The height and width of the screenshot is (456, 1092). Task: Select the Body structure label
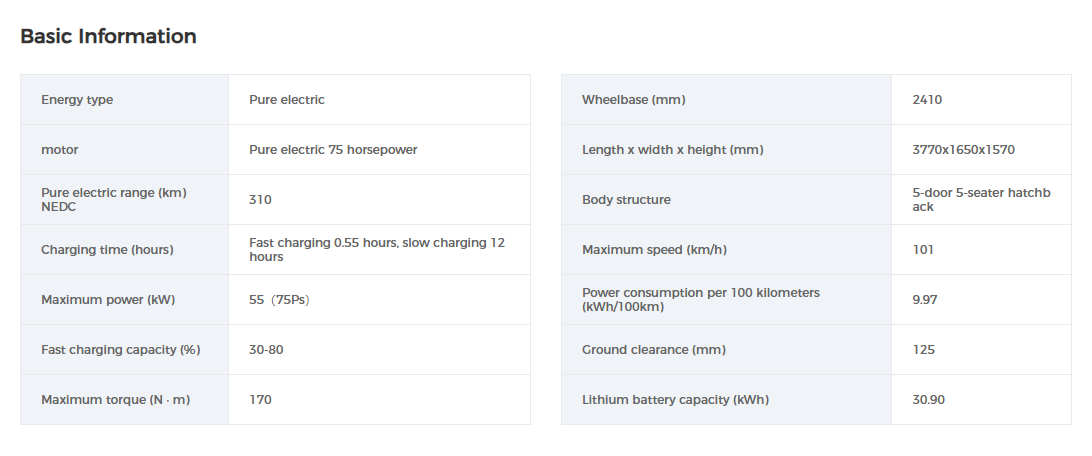pos(626,200)
